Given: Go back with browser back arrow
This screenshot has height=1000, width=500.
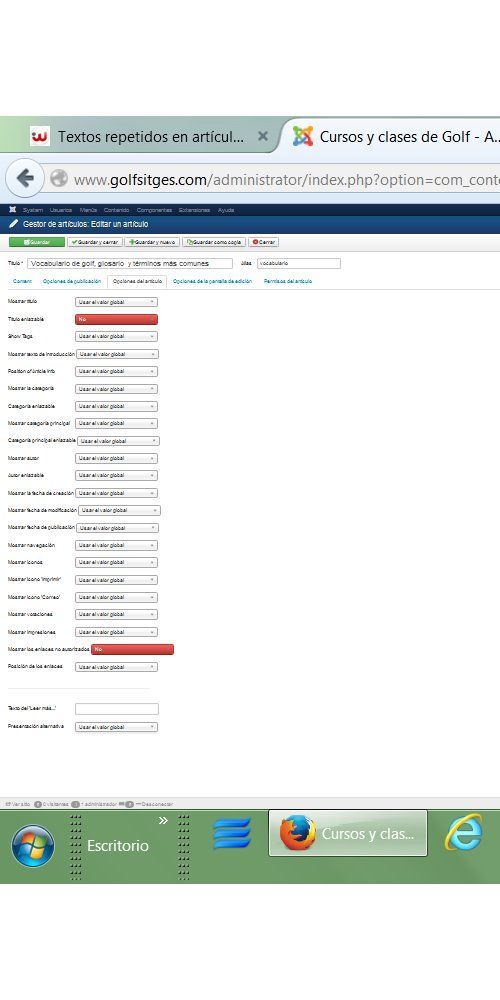Looking at the screenshot, I should tap(25, 178).
